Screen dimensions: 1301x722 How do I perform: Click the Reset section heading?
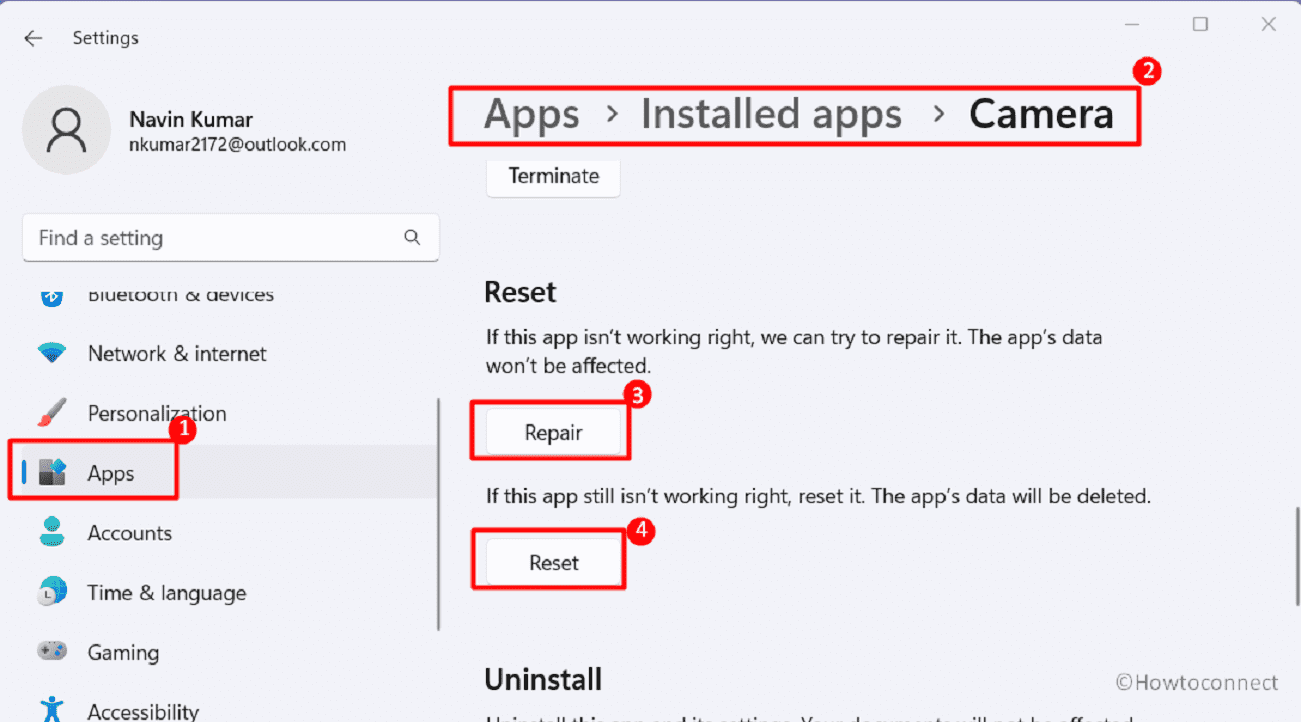pos(520,292)
